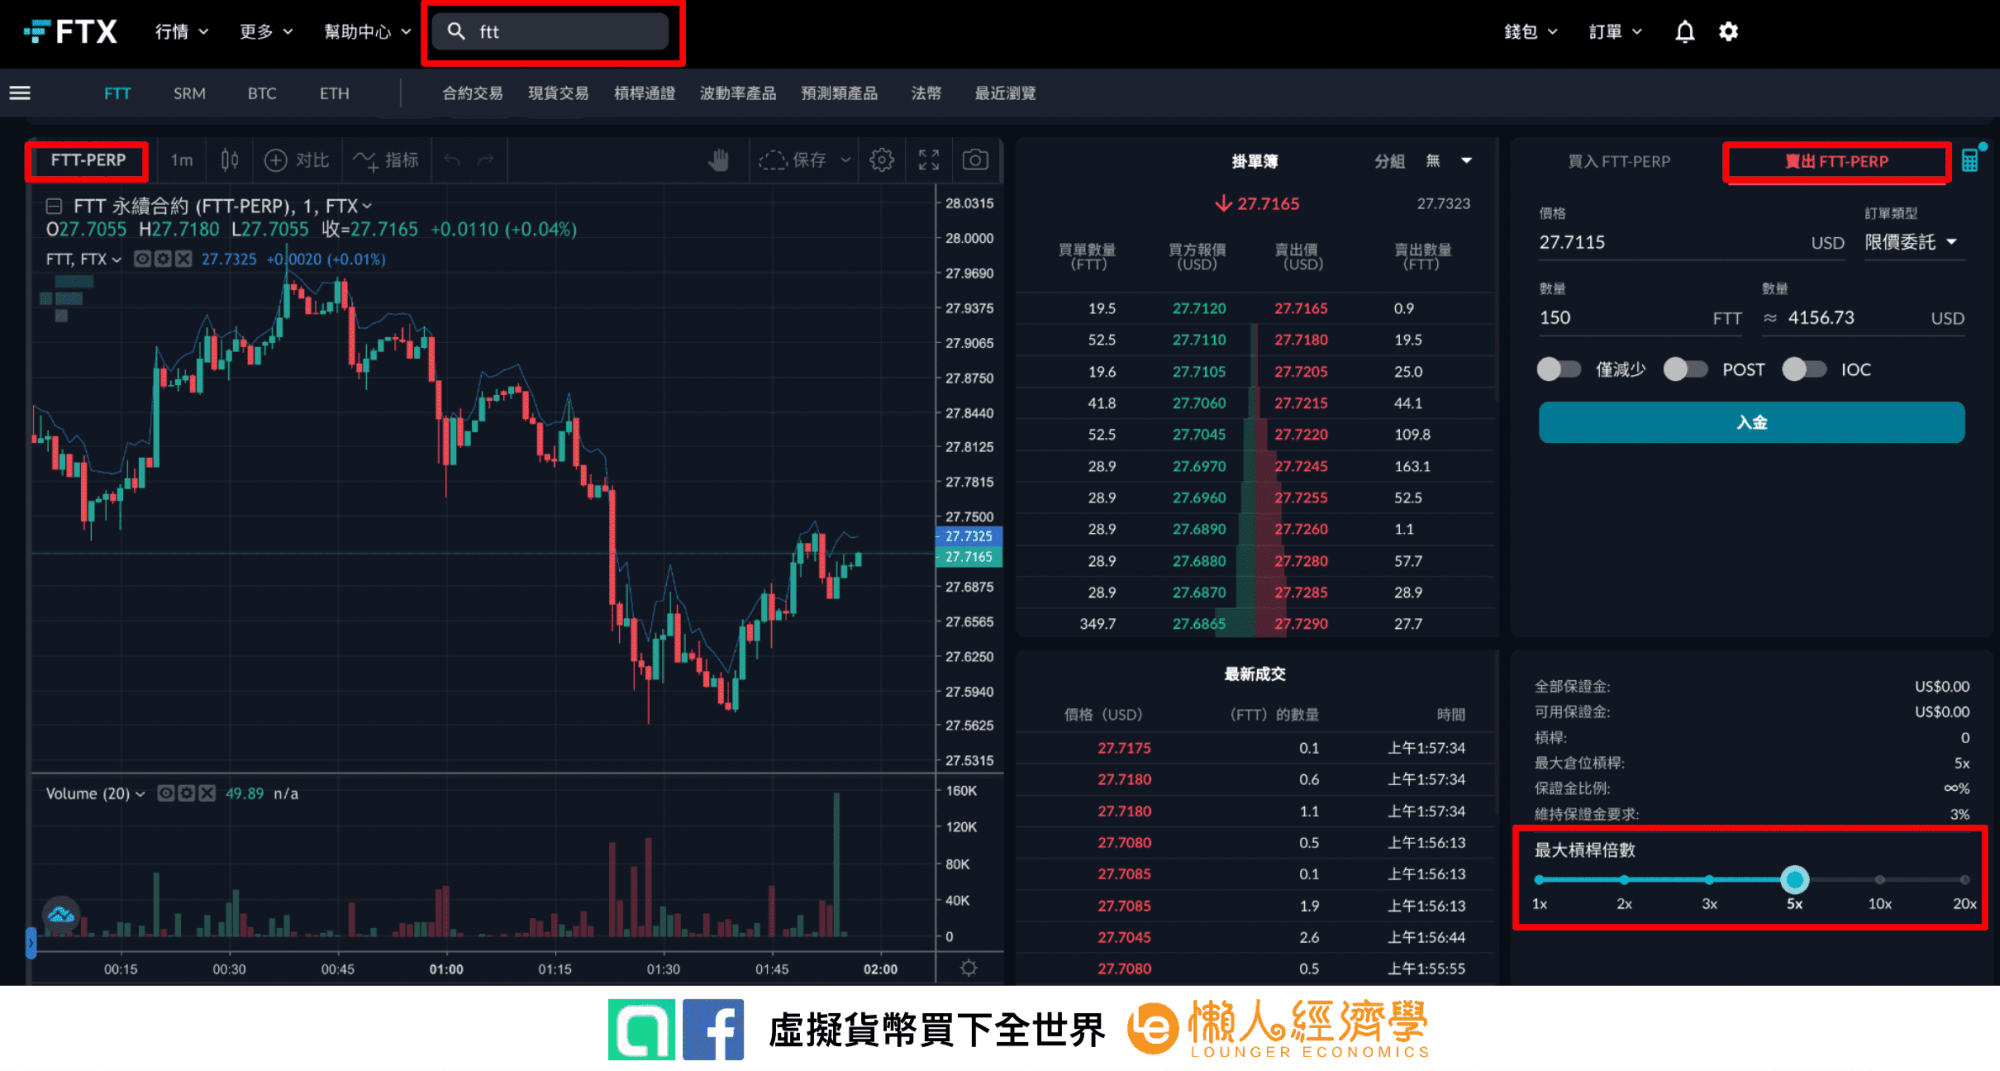The height and width of the screenshot is (1071, 2000).
Task: Select the ETH market tab
Action: coord(334,93)
